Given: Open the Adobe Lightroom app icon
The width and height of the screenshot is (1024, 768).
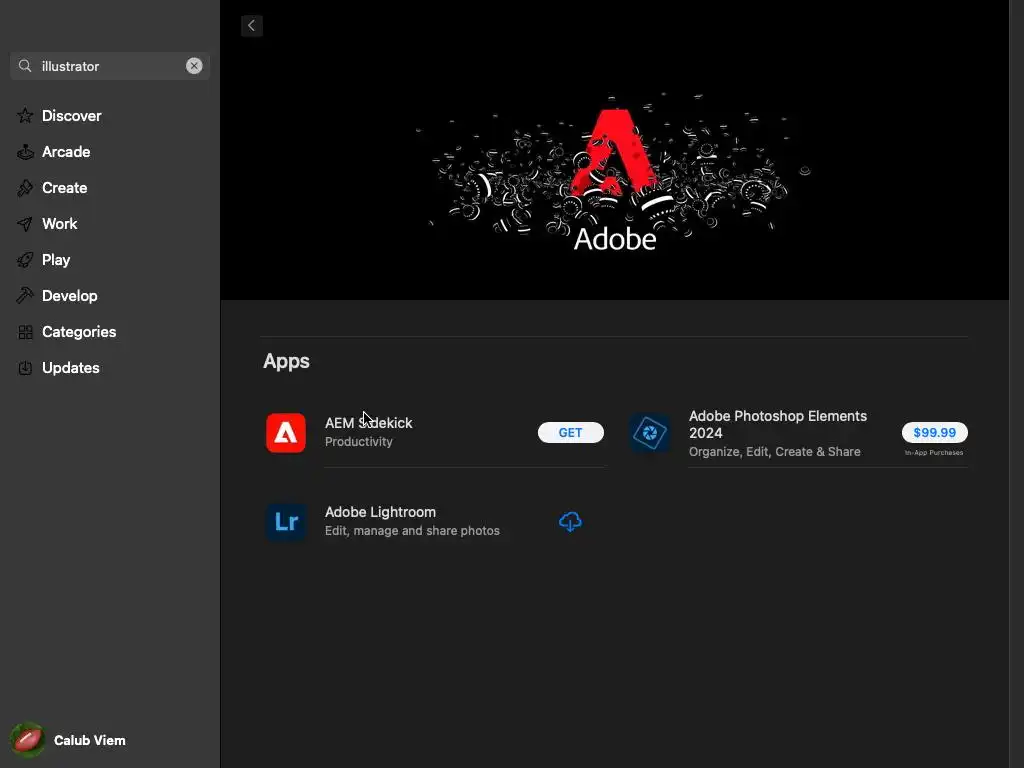Looking at the screenshot, I should coord(285,522).
